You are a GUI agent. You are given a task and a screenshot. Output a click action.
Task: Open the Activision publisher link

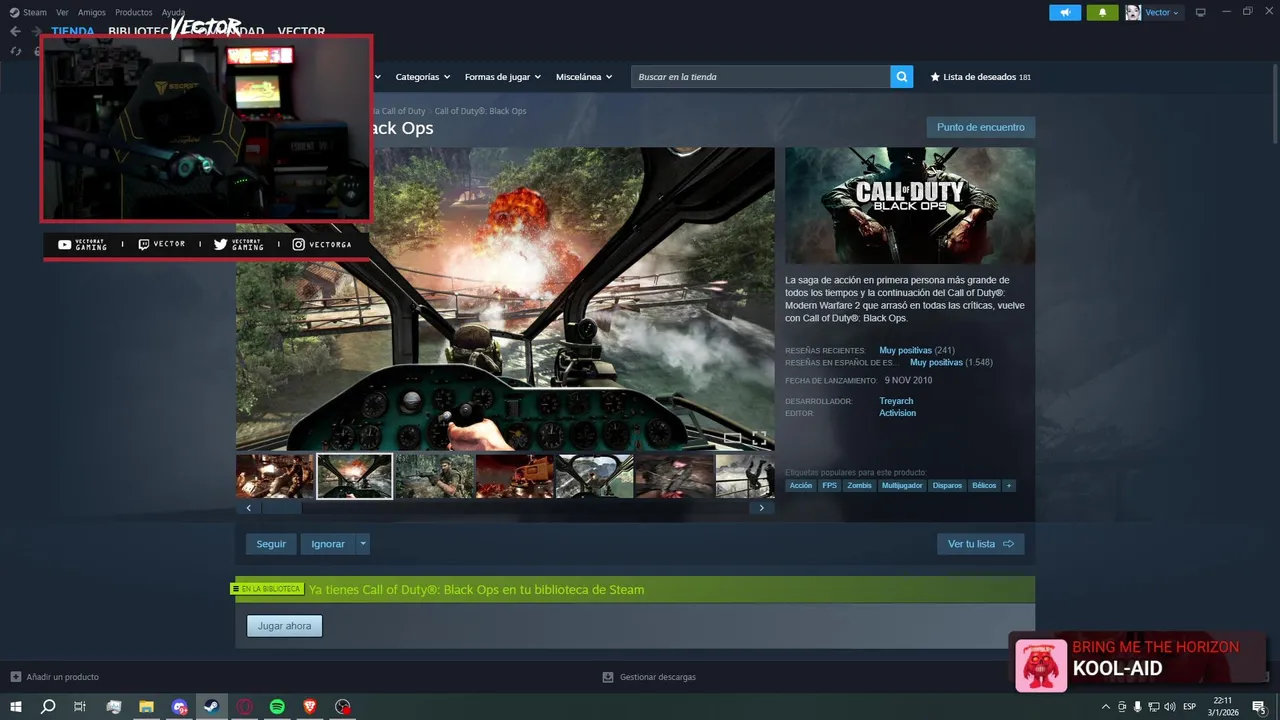(897, 413)
